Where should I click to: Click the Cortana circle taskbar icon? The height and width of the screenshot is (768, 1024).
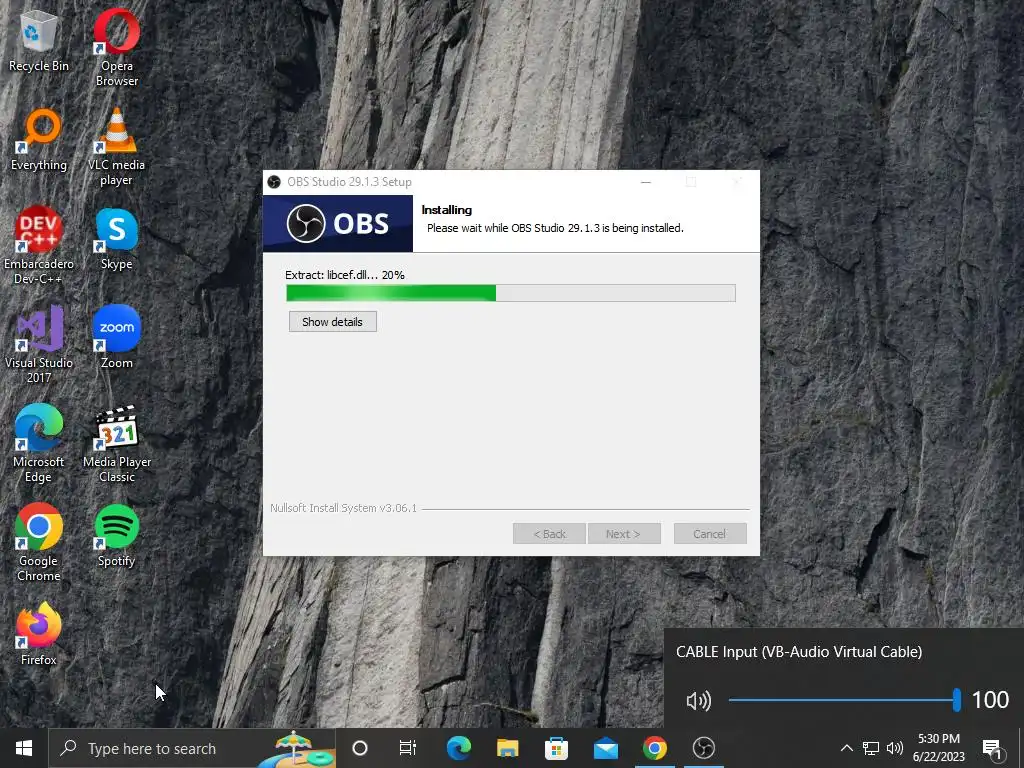click(x=360, y=748)
